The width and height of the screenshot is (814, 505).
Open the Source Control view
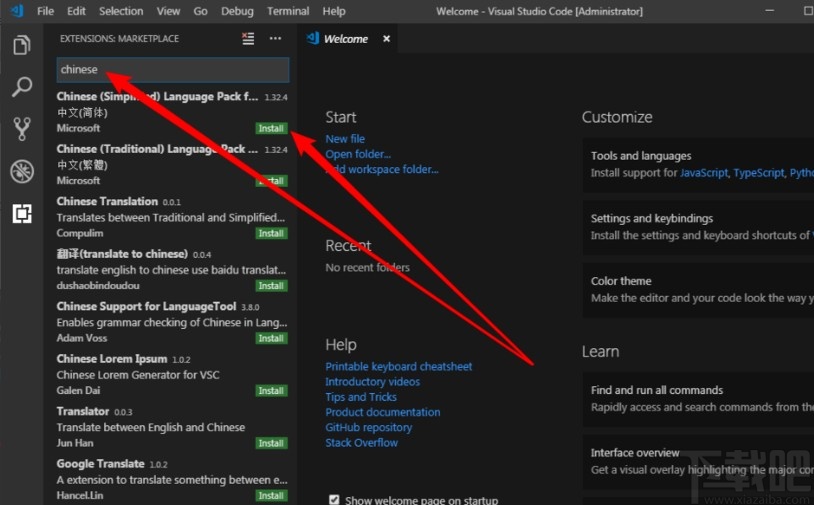(22, 129)
